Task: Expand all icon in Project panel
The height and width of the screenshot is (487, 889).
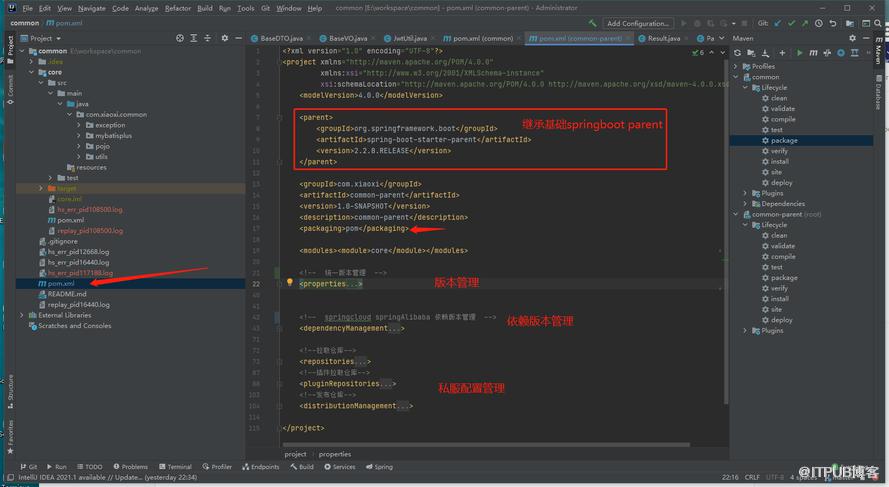Action: (x=193, y=38)
